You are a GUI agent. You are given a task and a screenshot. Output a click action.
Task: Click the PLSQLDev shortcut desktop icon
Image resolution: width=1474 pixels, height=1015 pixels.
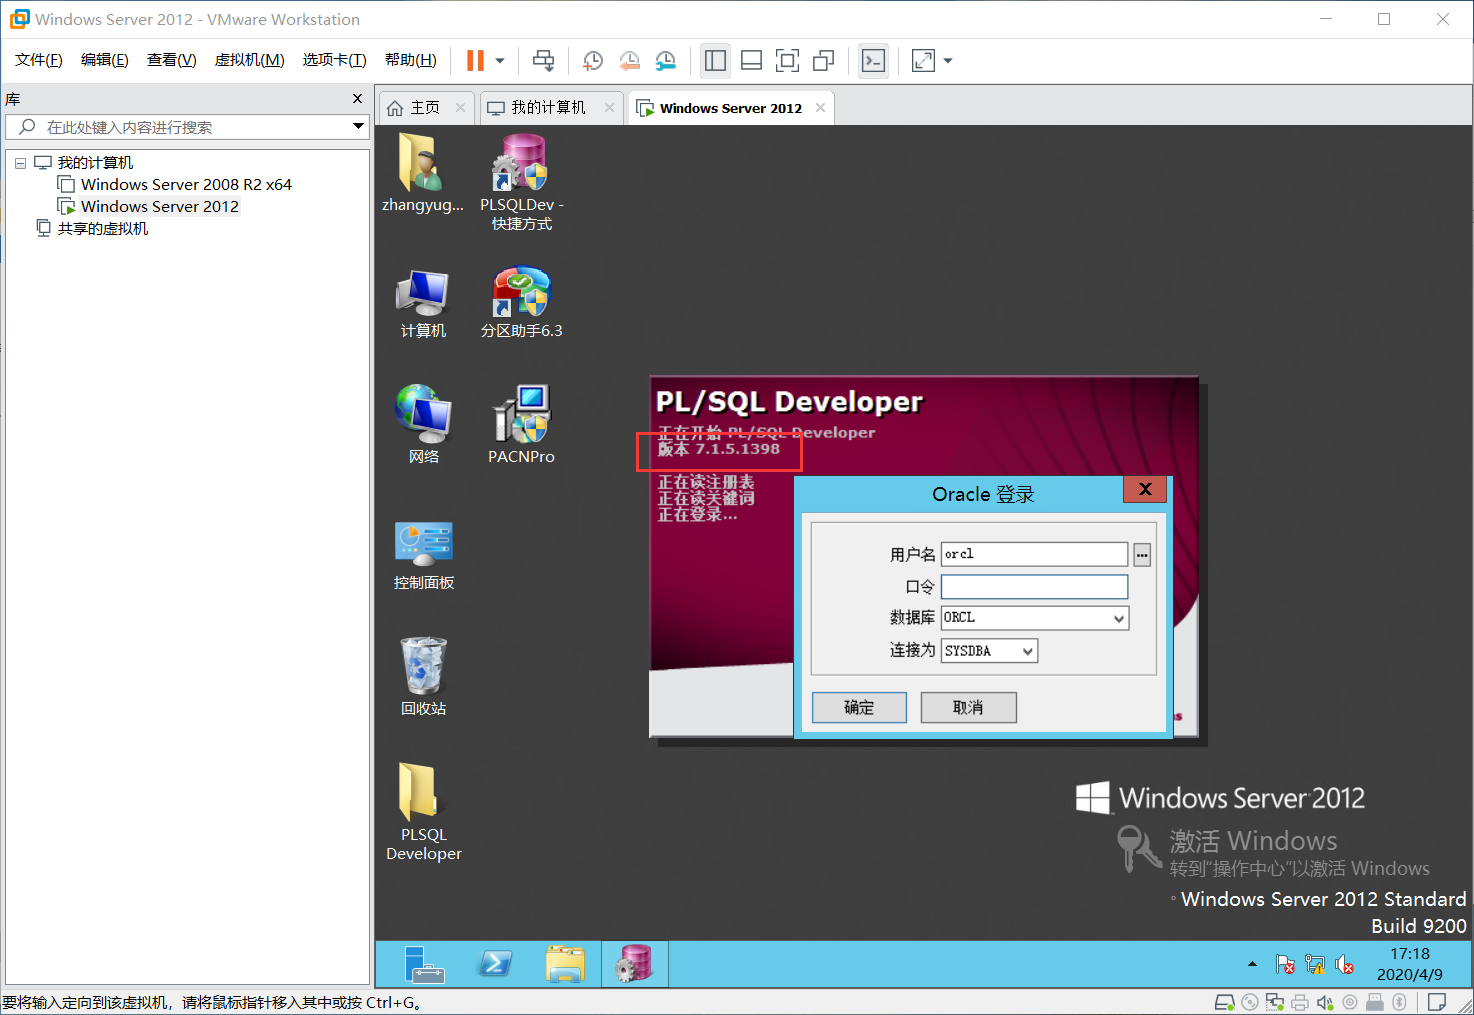[521, 183]
